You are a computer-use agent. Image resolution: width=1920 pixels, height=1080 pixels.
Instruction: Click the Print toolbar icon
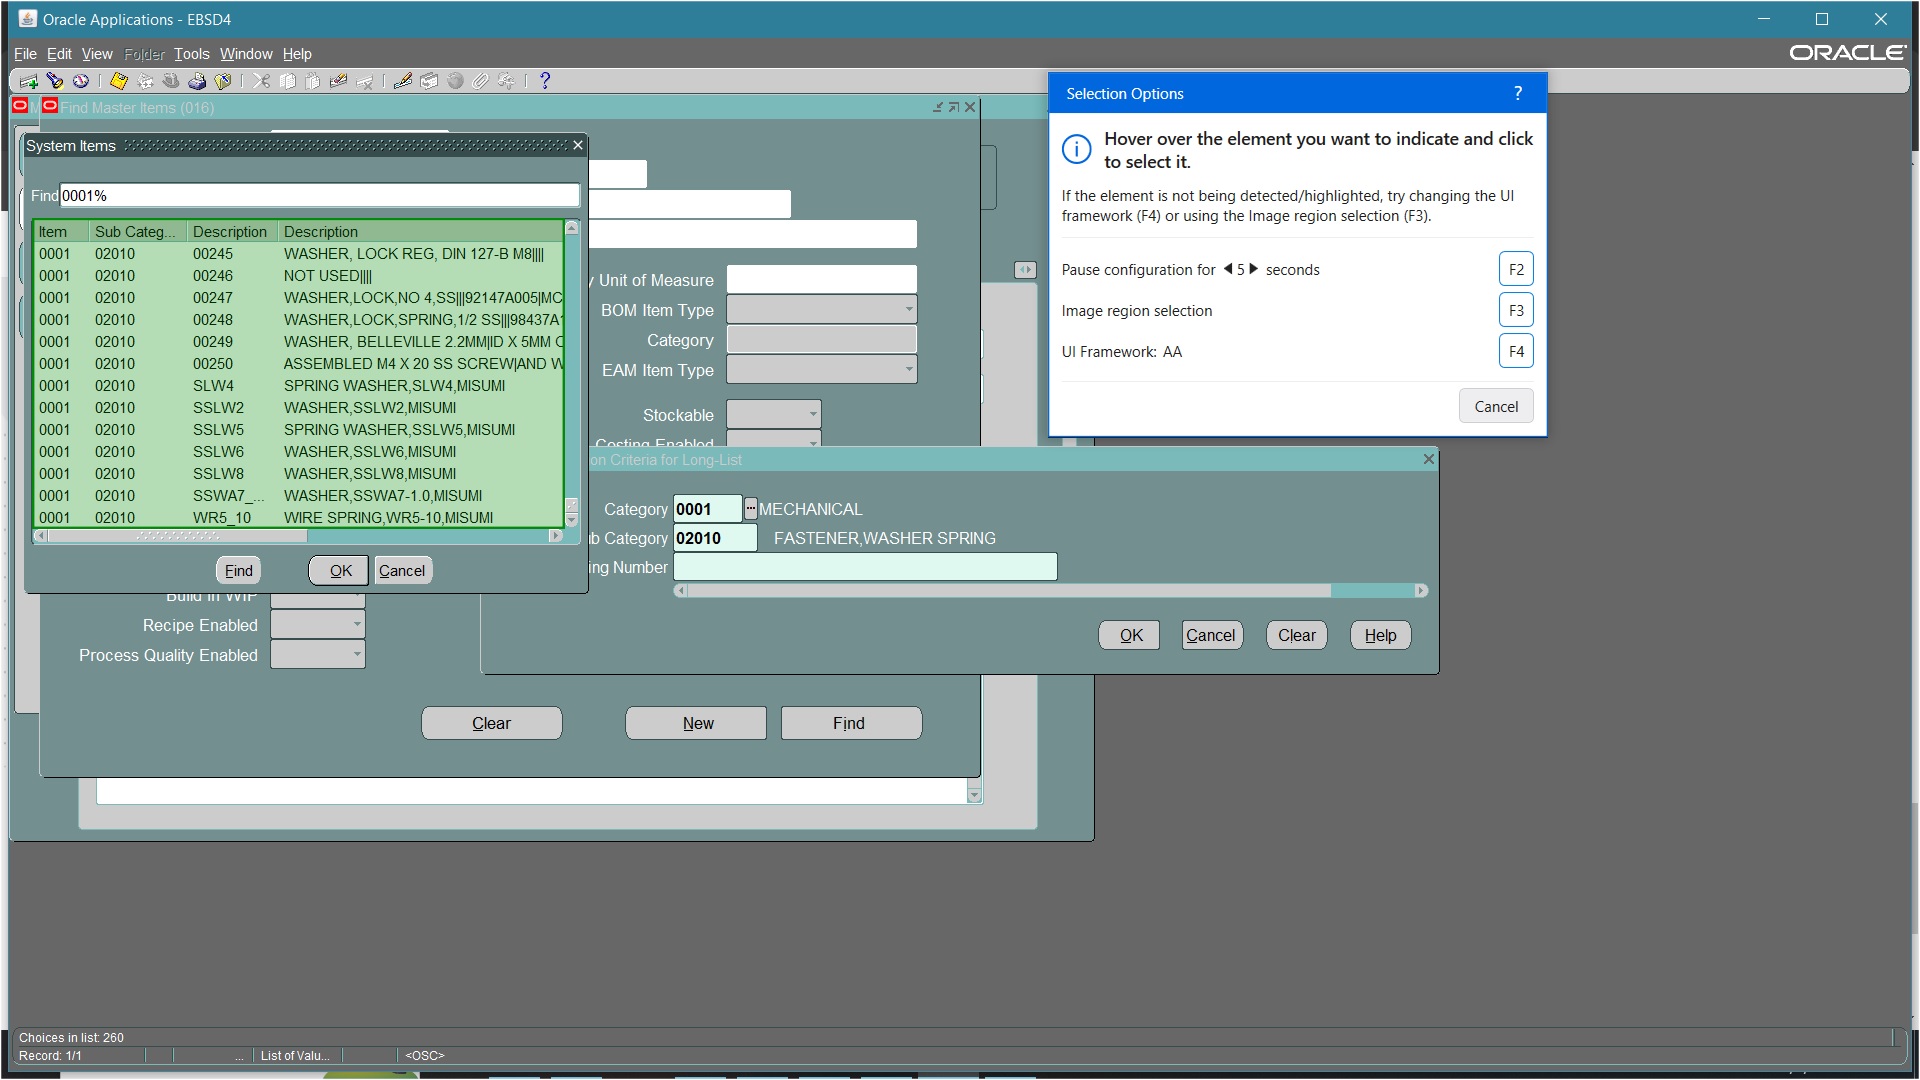pyautogui.click(x=197, y=81)
